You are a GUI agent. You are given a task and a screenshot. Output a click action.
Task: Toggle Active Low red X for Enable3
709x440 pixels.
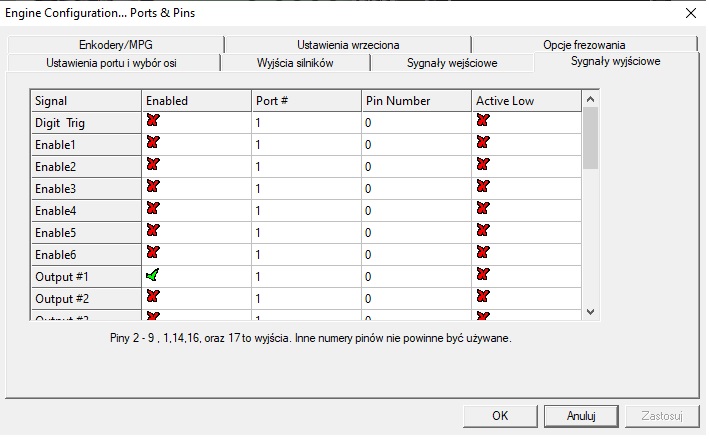point(483,186)
